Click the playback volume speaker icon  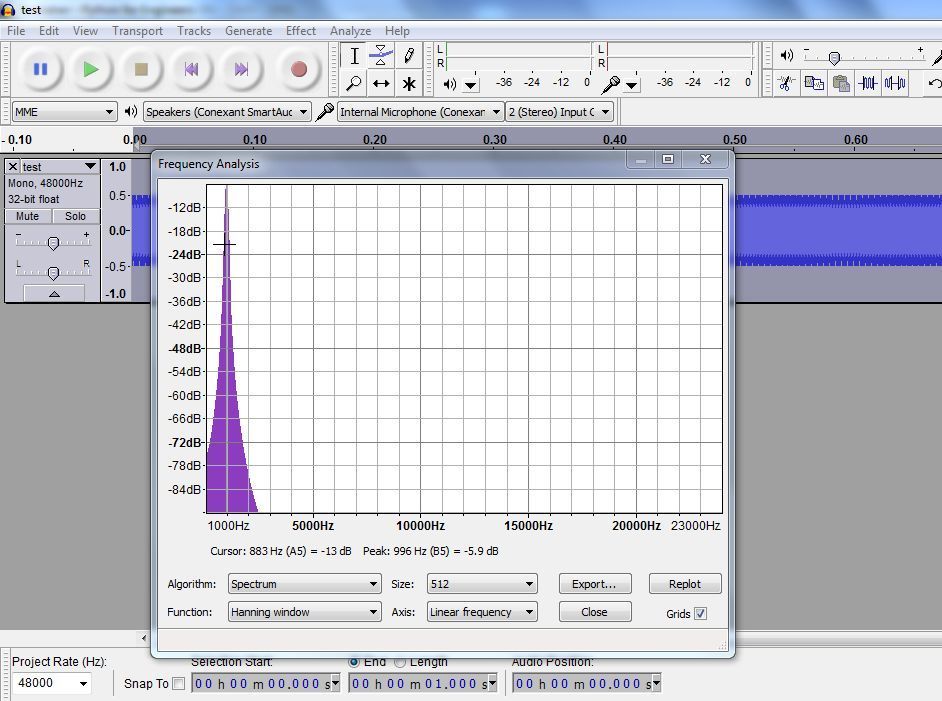pyautogui.click(x=786, y=56)
